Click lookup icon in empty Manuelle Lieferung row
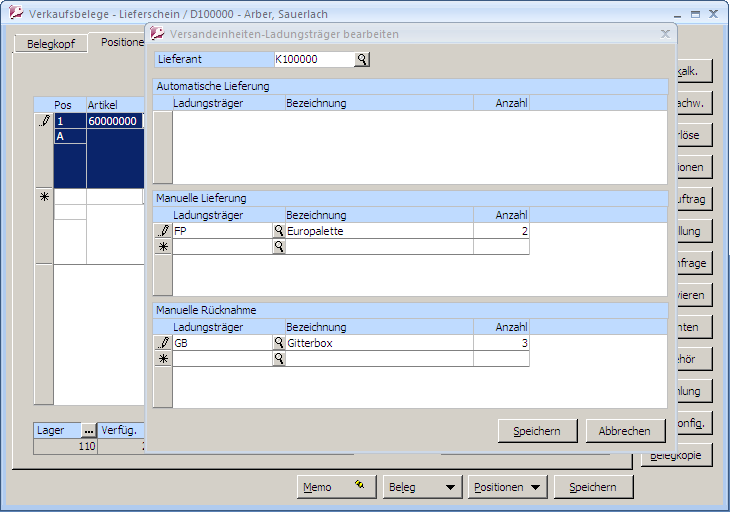The width and height of the screenshot is (730, 512). [x=279, y=247]
